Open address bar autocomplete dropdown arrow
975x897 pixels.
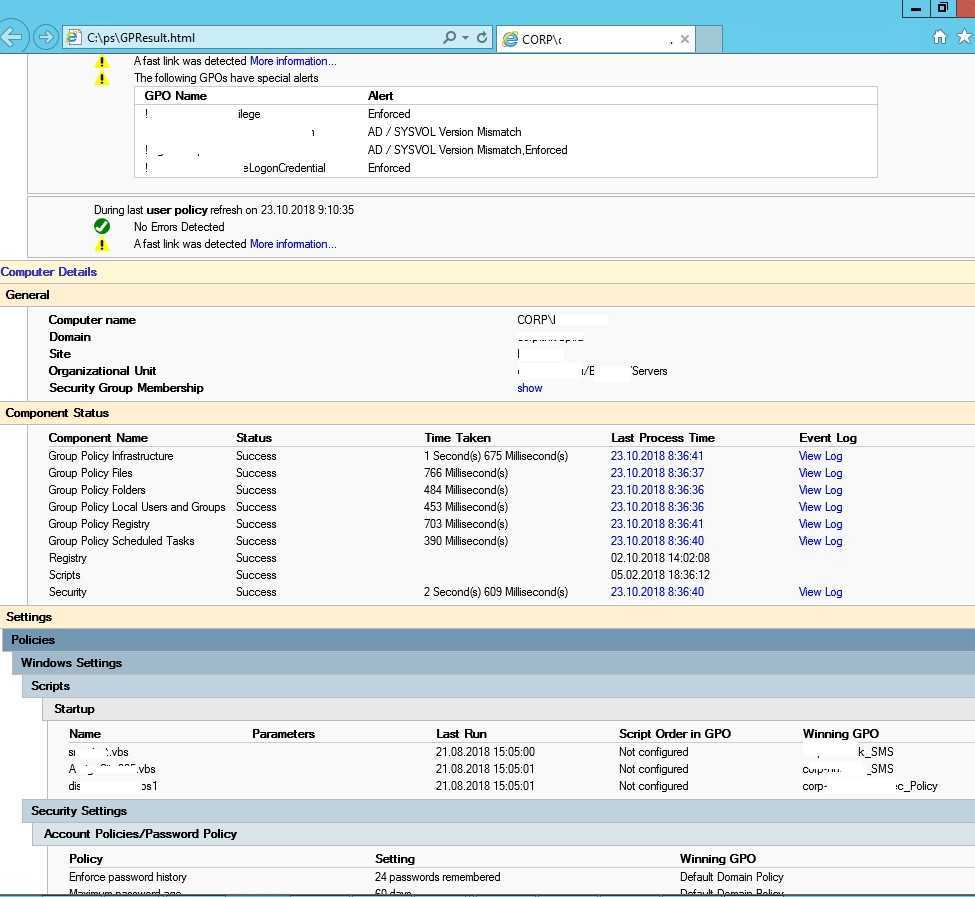[465, 38]
